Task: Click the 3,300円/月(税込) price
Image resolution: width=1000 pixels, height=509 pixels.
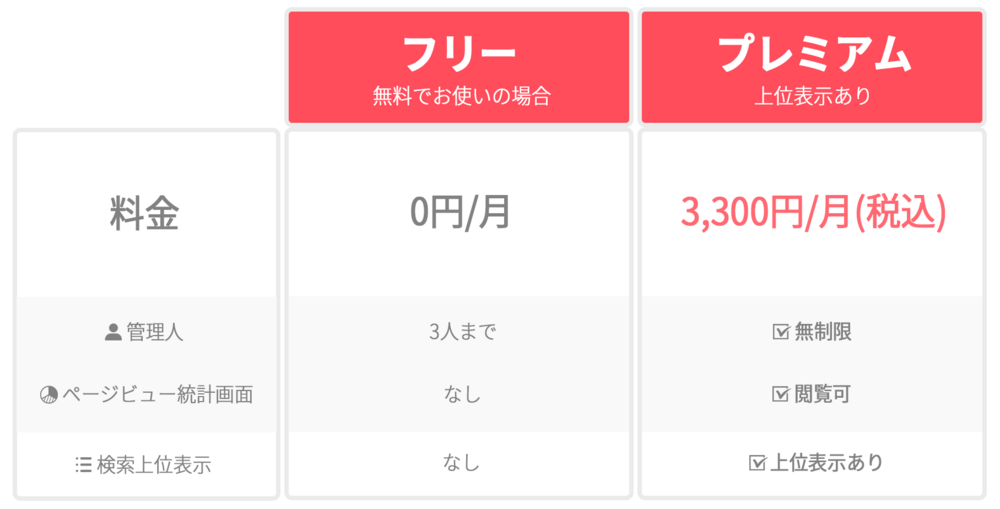Action: point(813,212)
